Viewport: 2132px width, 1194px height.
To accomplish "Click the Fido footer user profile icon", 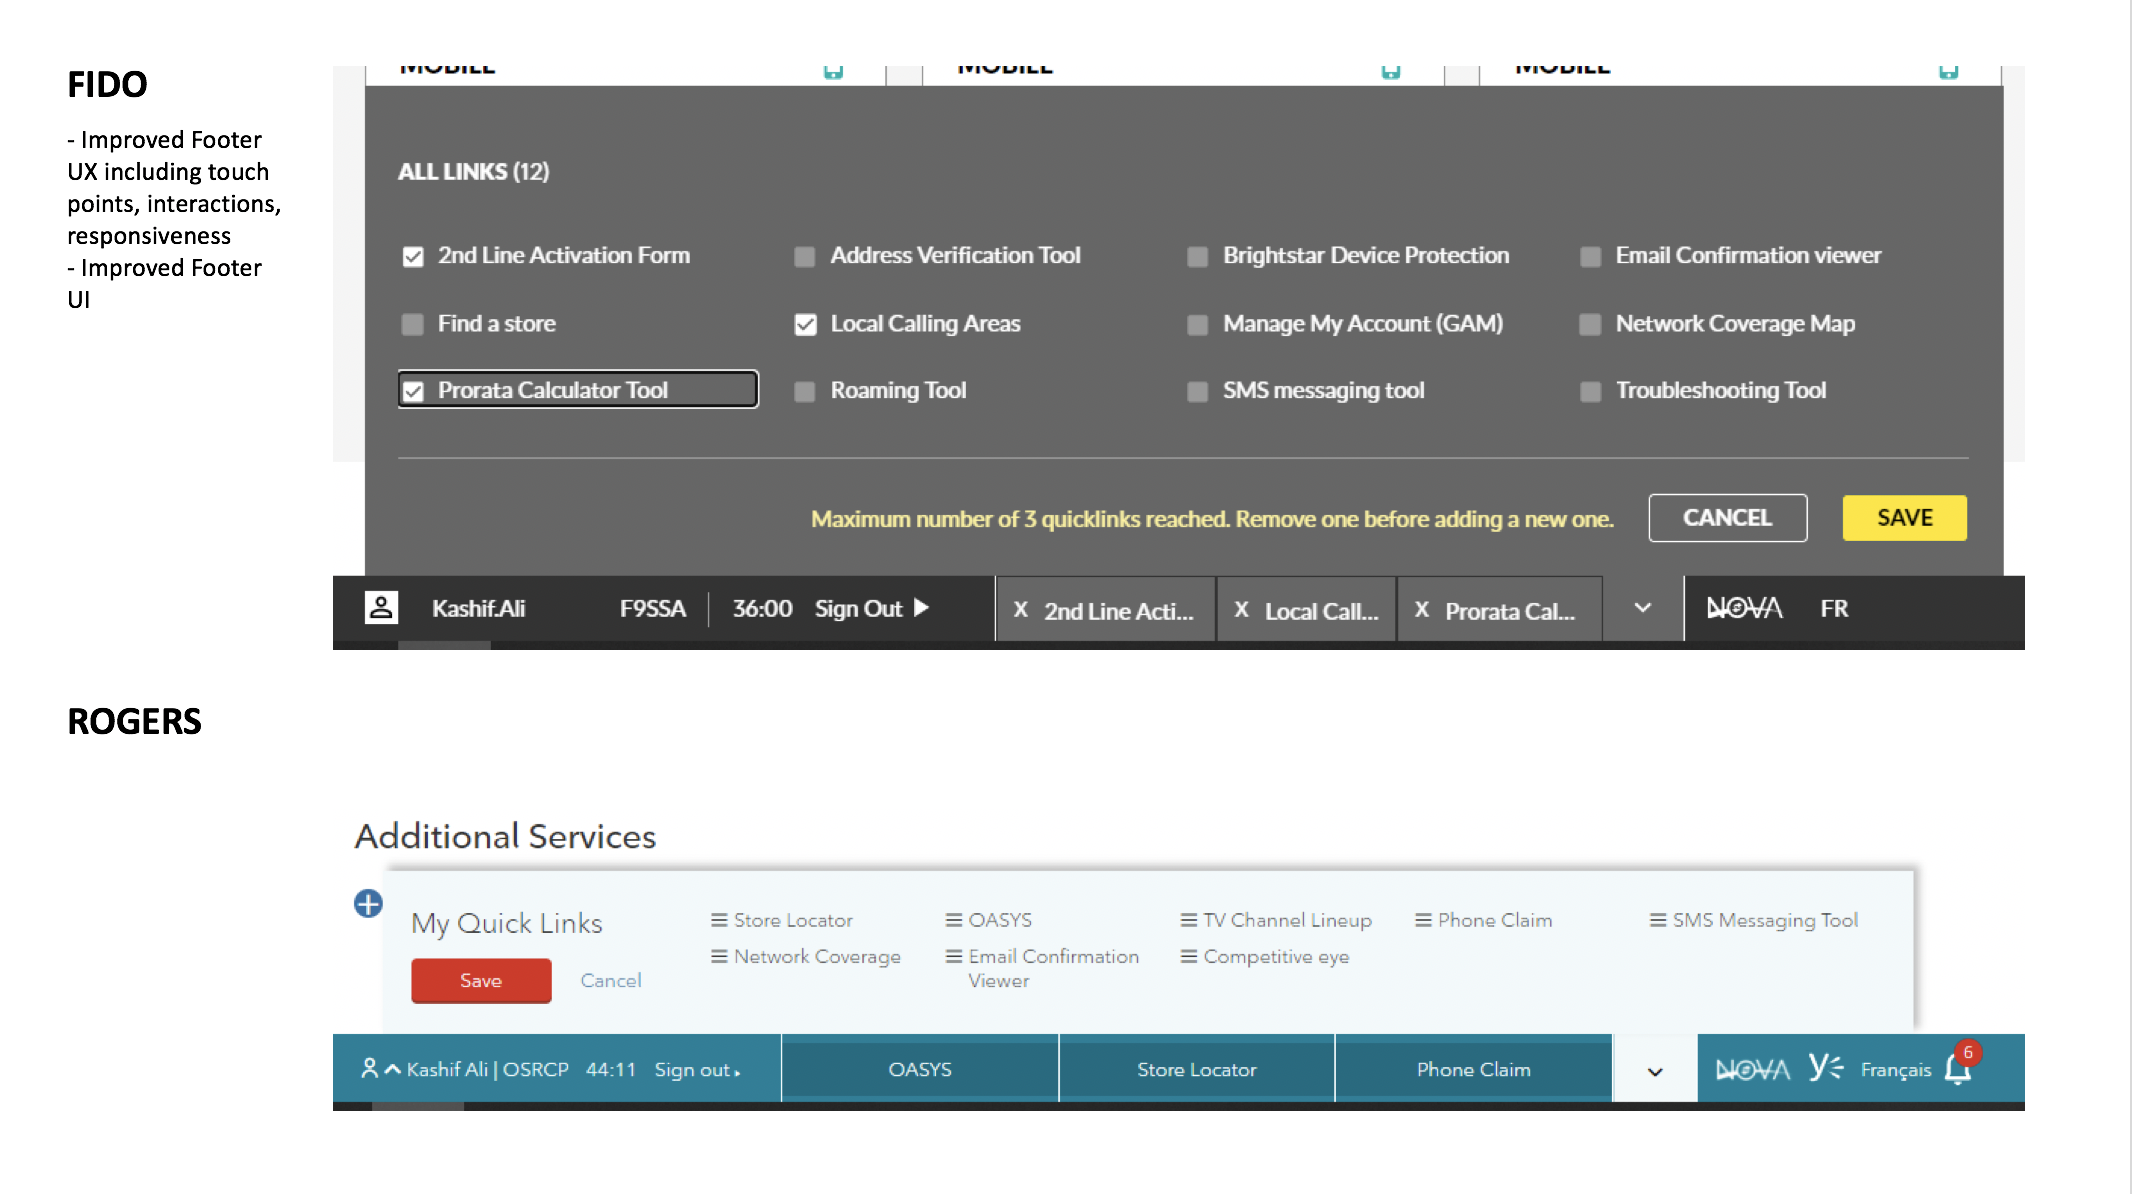I will click(x=381, y=607).
